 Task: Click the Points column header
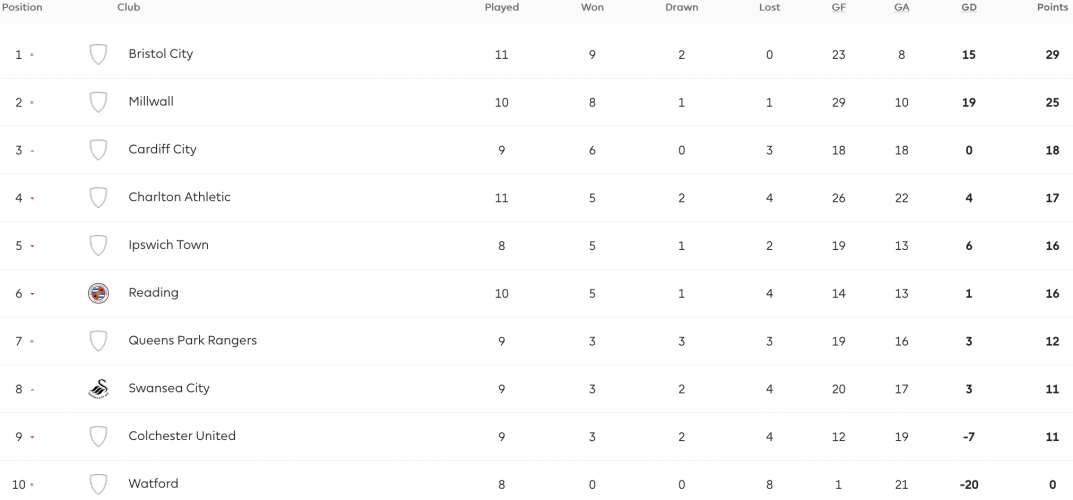pos(1052,8)
